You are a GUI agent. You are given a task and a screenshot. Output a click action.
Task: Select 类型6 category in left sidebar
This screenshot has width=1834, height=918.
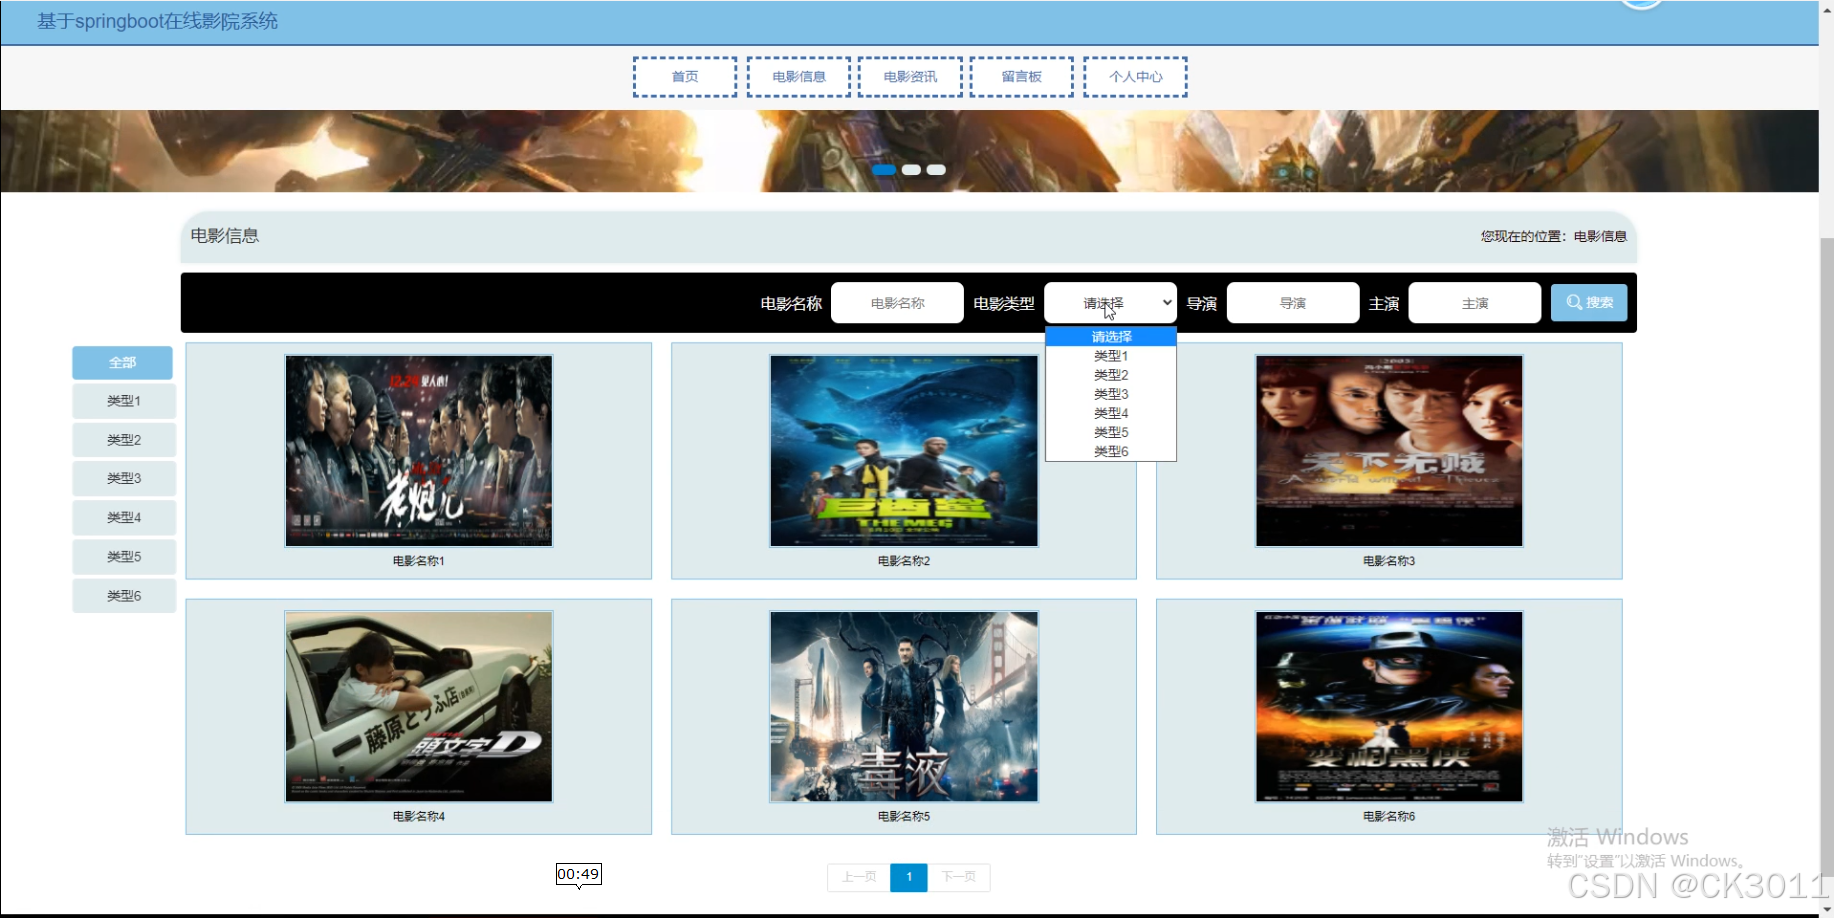coord(124,595)
